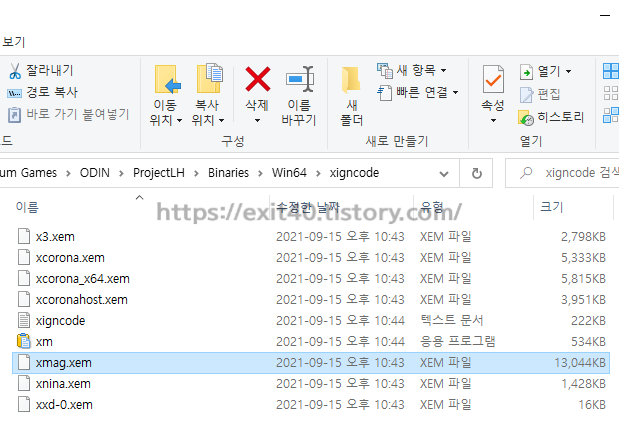Click the 응용 프로그램 type cell
Image resolution: width=619 pixels, height=425 pixels.
(x=458, y=341)
